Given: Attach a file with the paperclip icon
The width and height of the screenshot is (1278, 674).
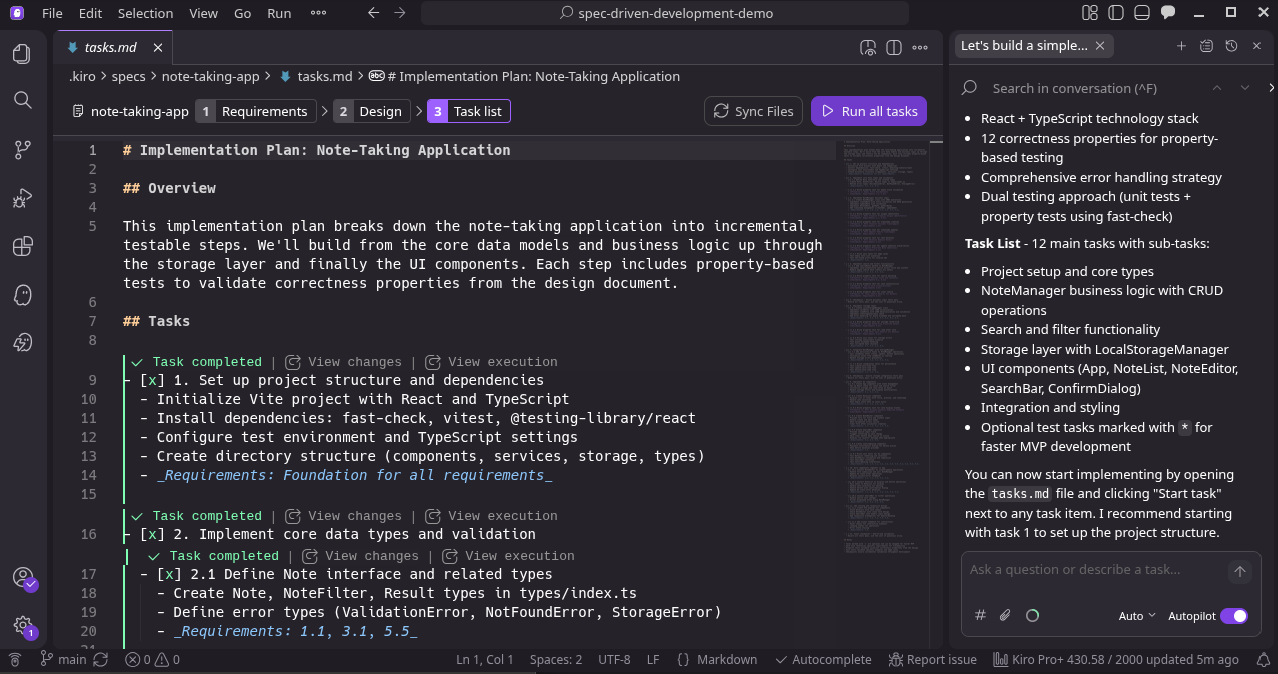Looking at the screenshot, I should pos(1005,615).
